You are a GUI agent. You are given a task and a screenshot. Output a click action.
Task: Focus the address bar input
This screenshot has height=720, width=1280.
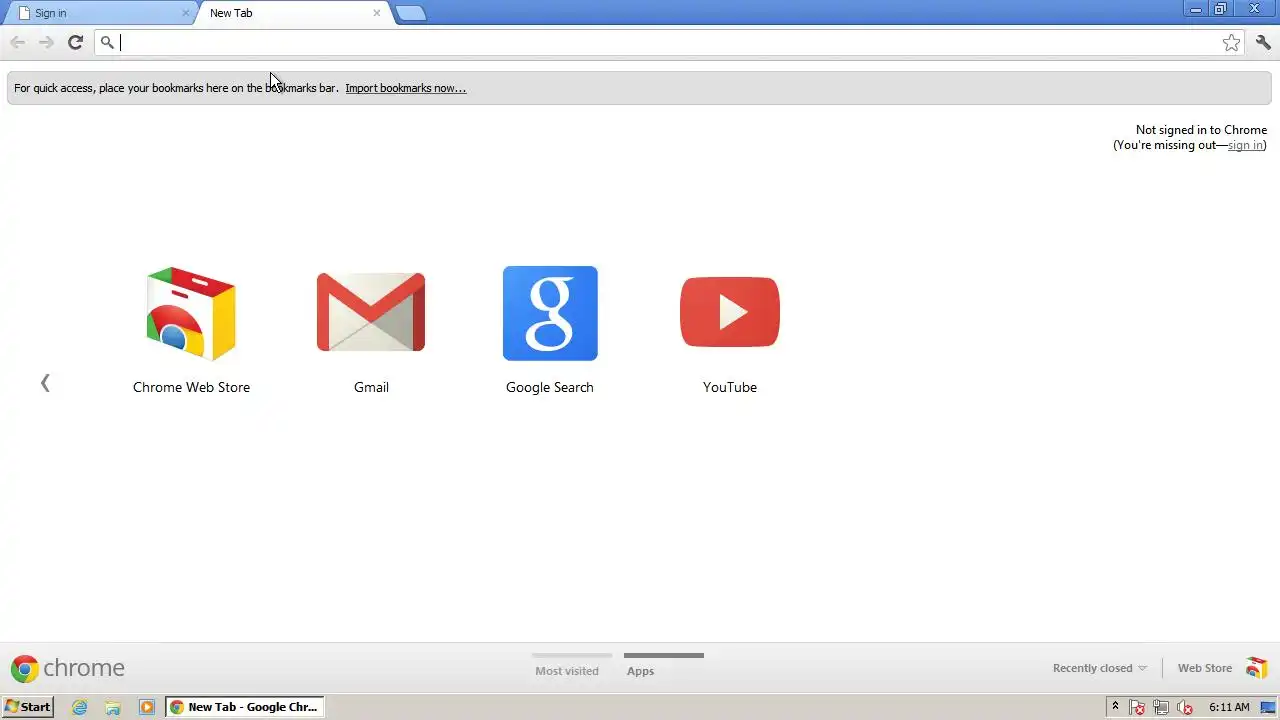pos(668,42)
